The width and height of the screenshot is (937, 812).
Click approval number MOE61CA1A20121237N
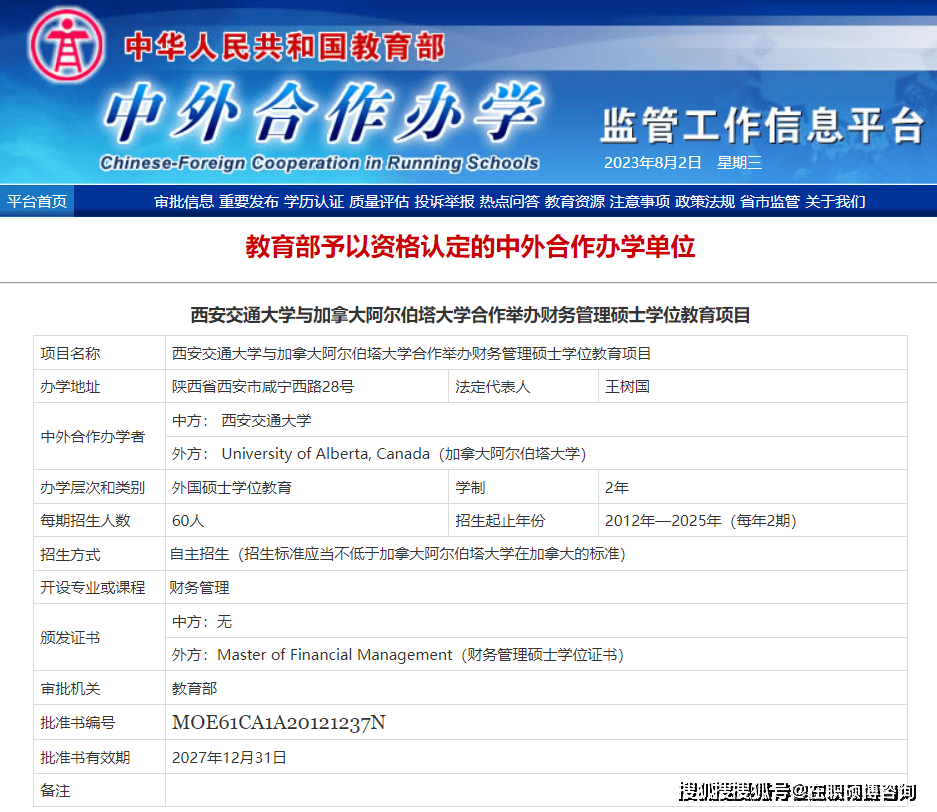[279, 722]
